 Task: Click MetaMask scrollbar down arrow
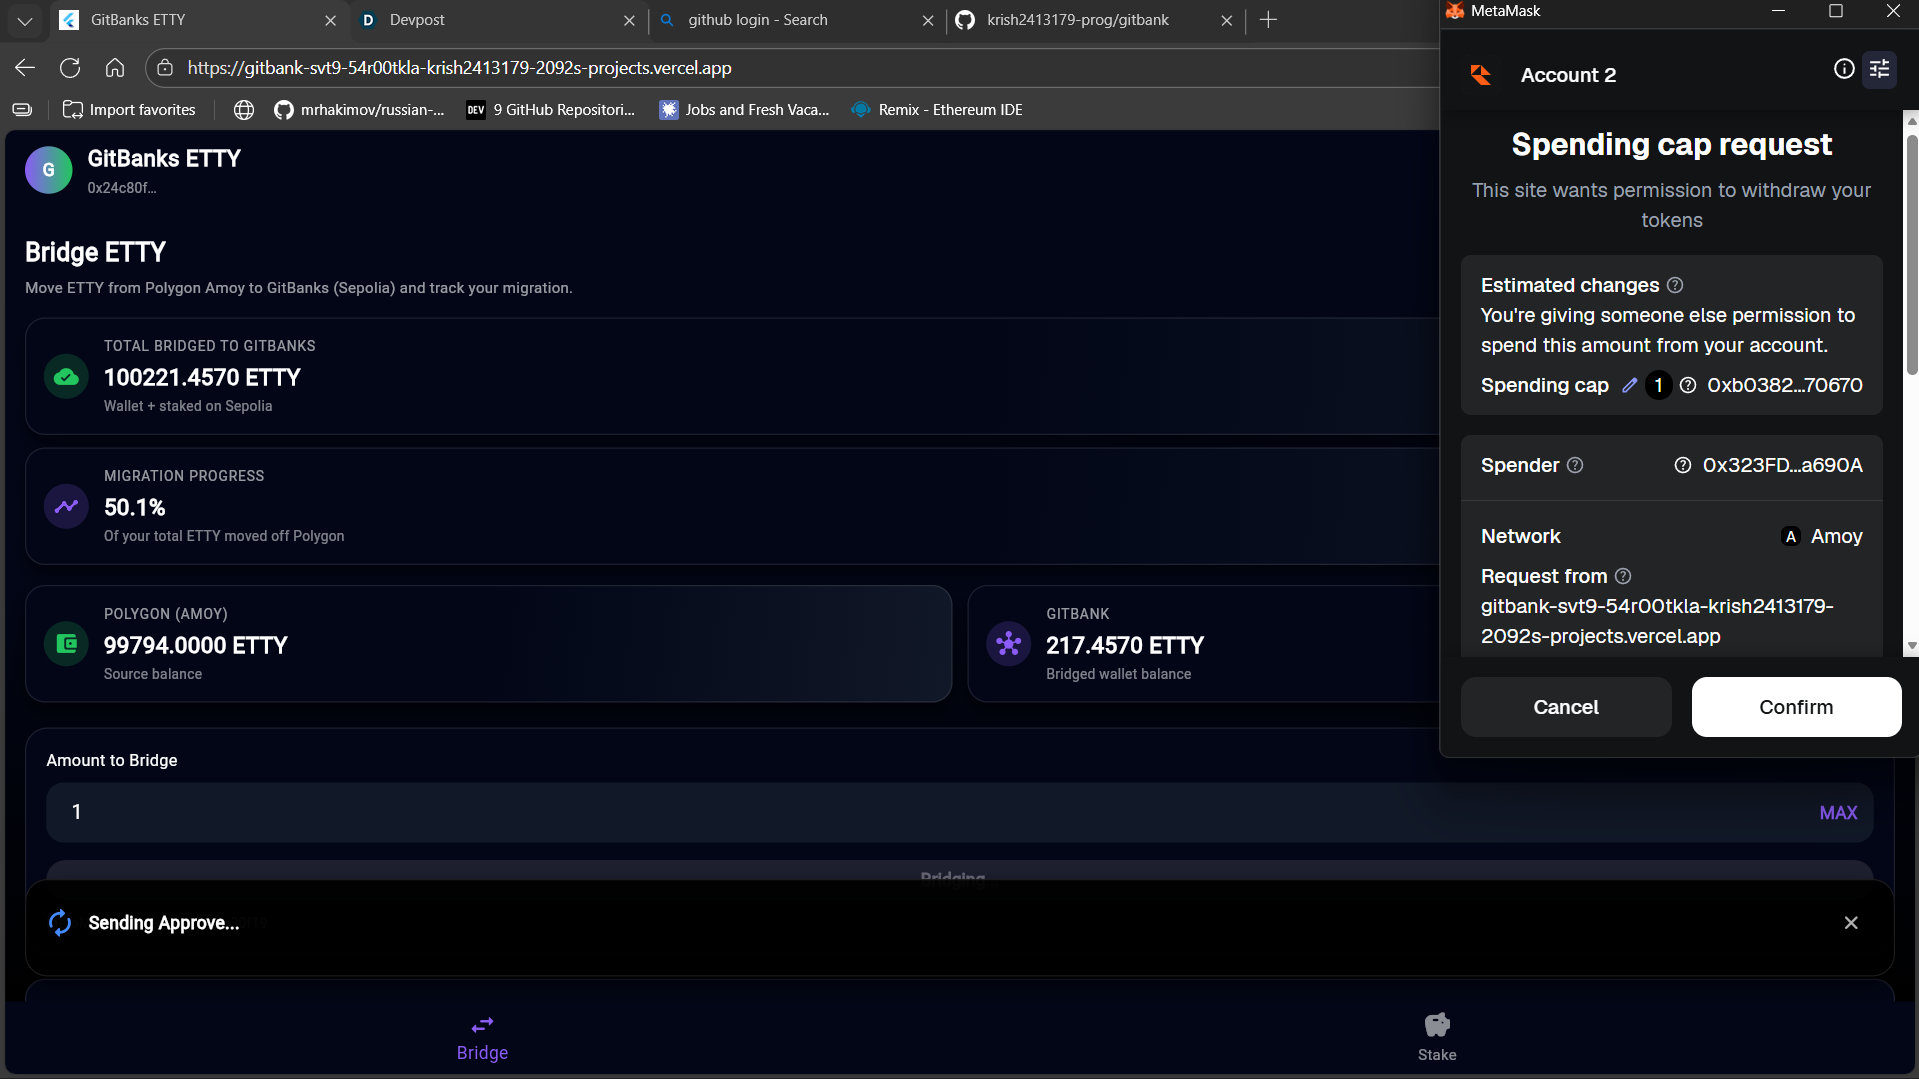(x=1911, y=646)
